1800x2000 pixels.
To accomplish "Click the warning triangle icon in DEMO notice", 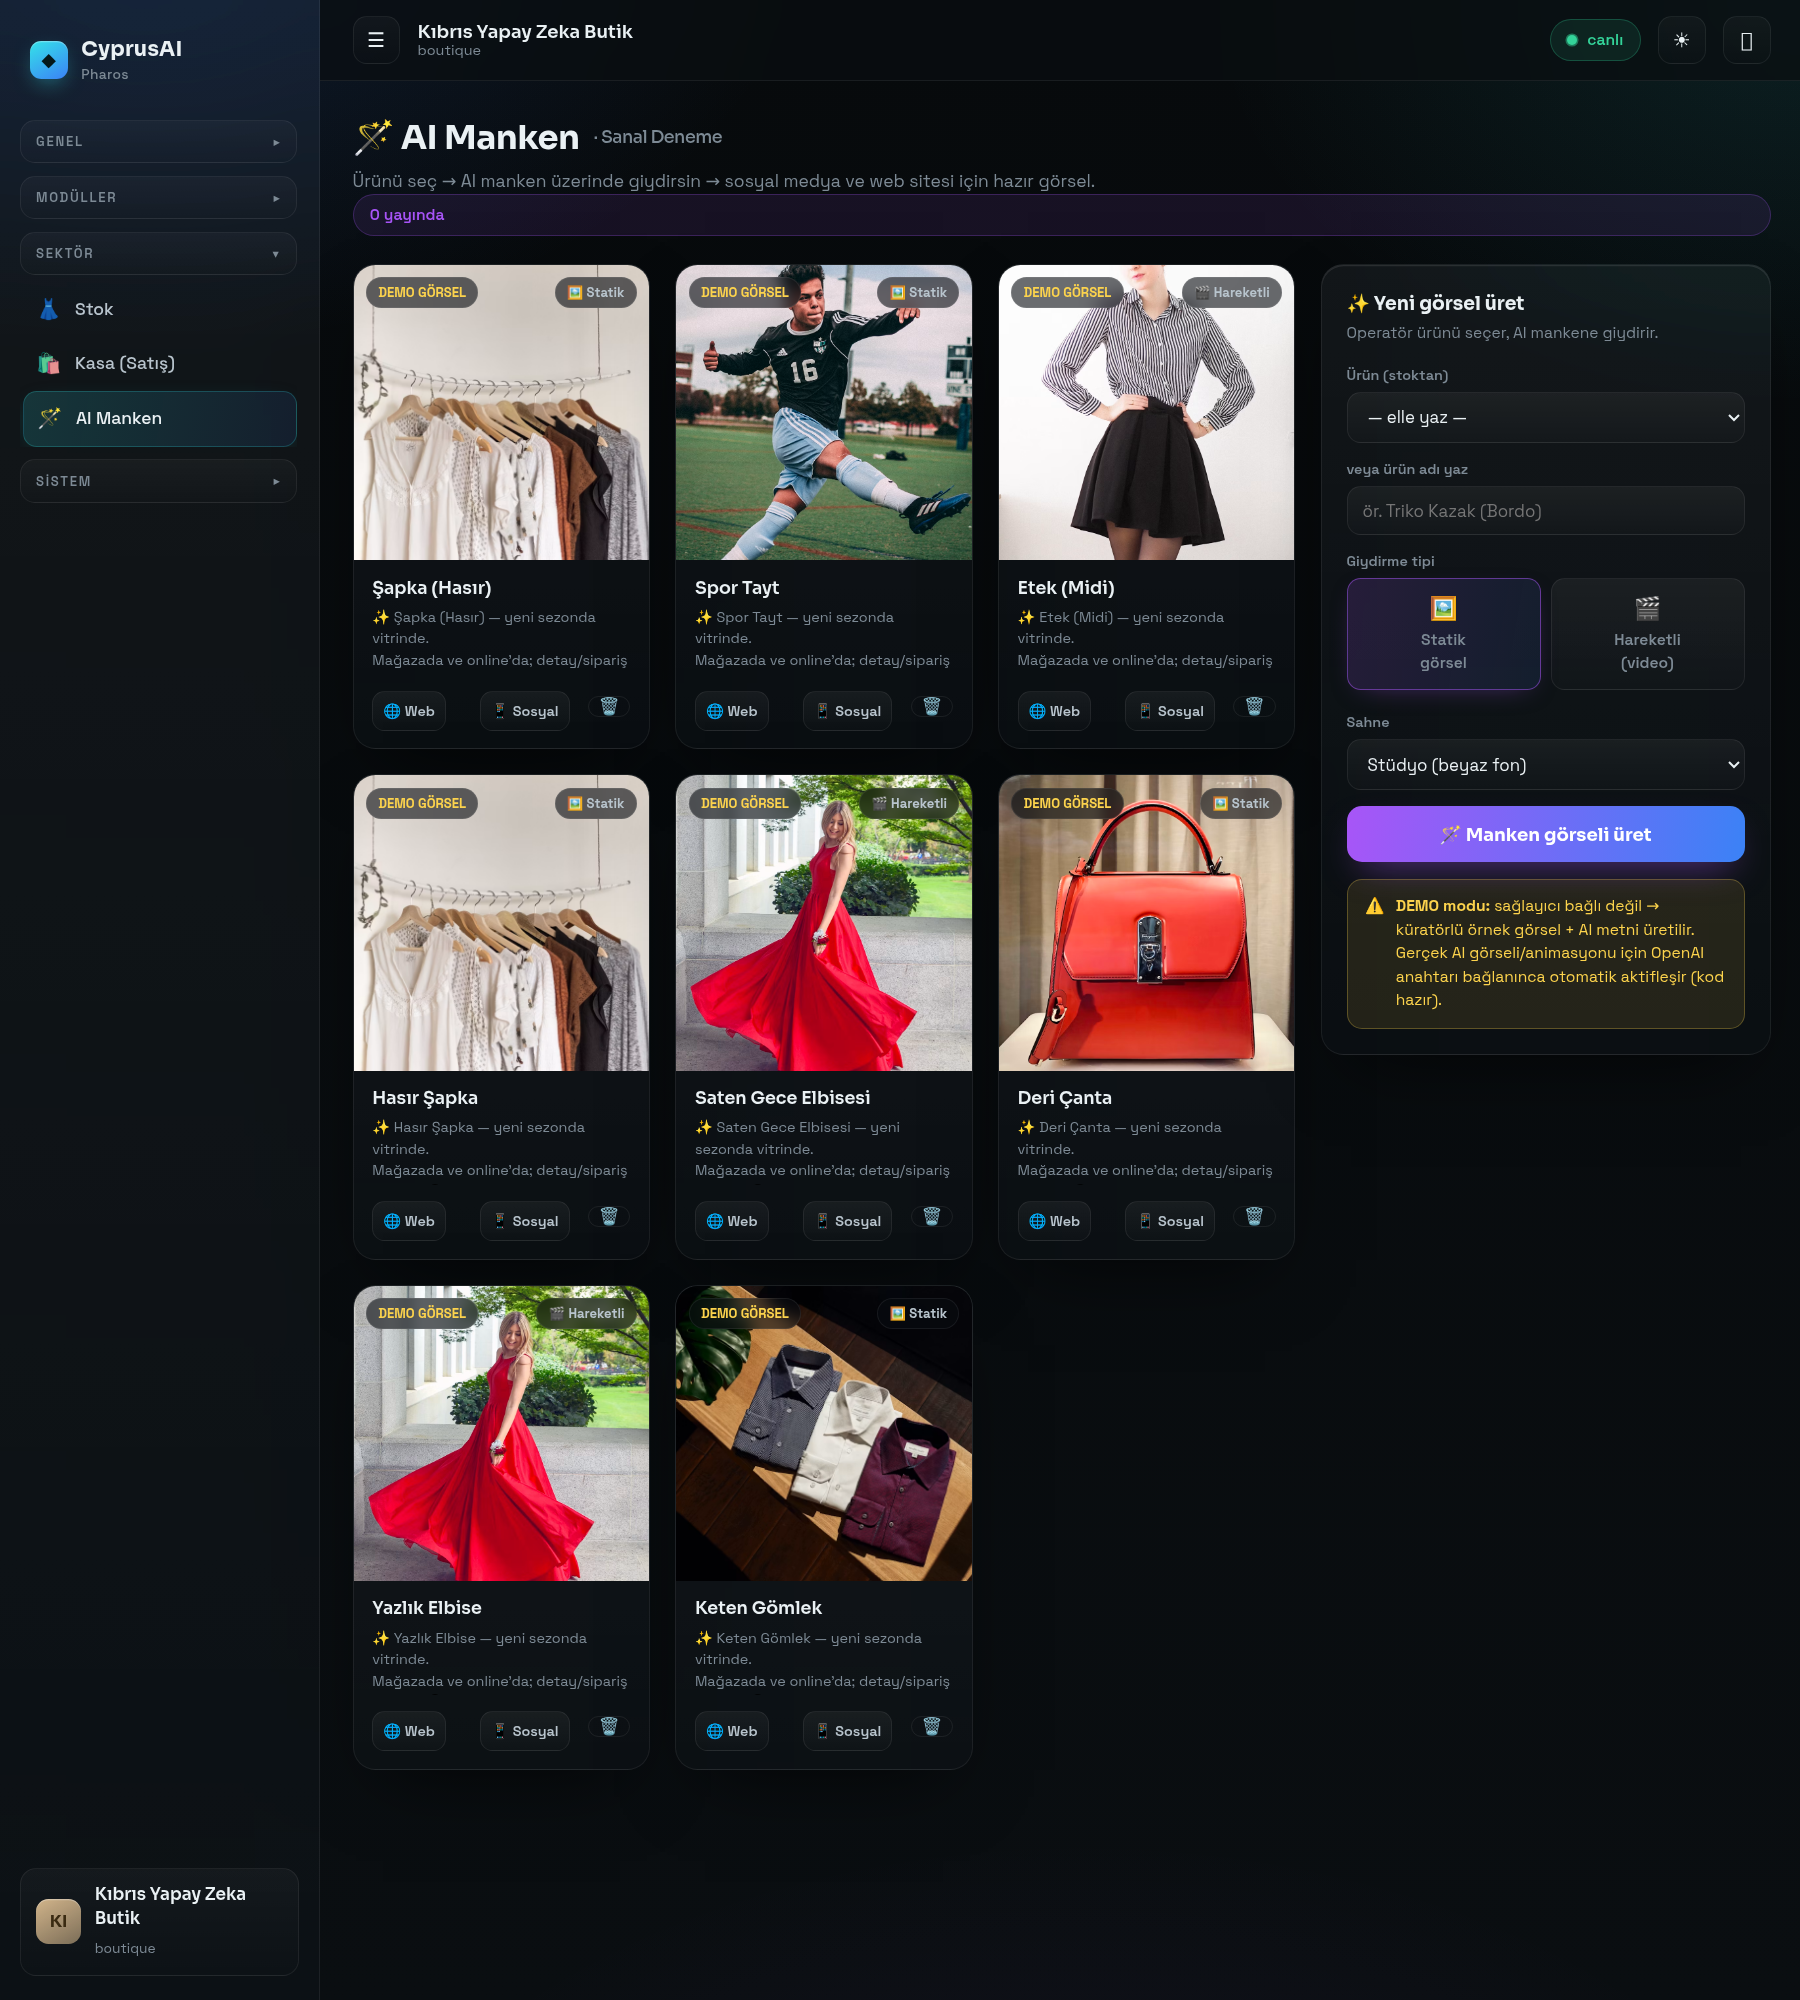I will (x=1375, y=906).
